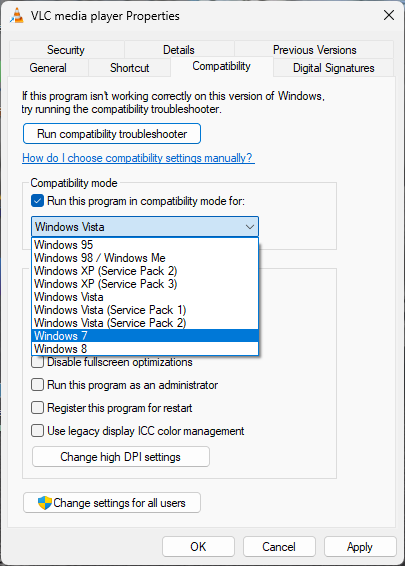Collapse the compatibility mode dropdown arrow
Viewport: 405px width, 566px height.
[x=249, y=227]
